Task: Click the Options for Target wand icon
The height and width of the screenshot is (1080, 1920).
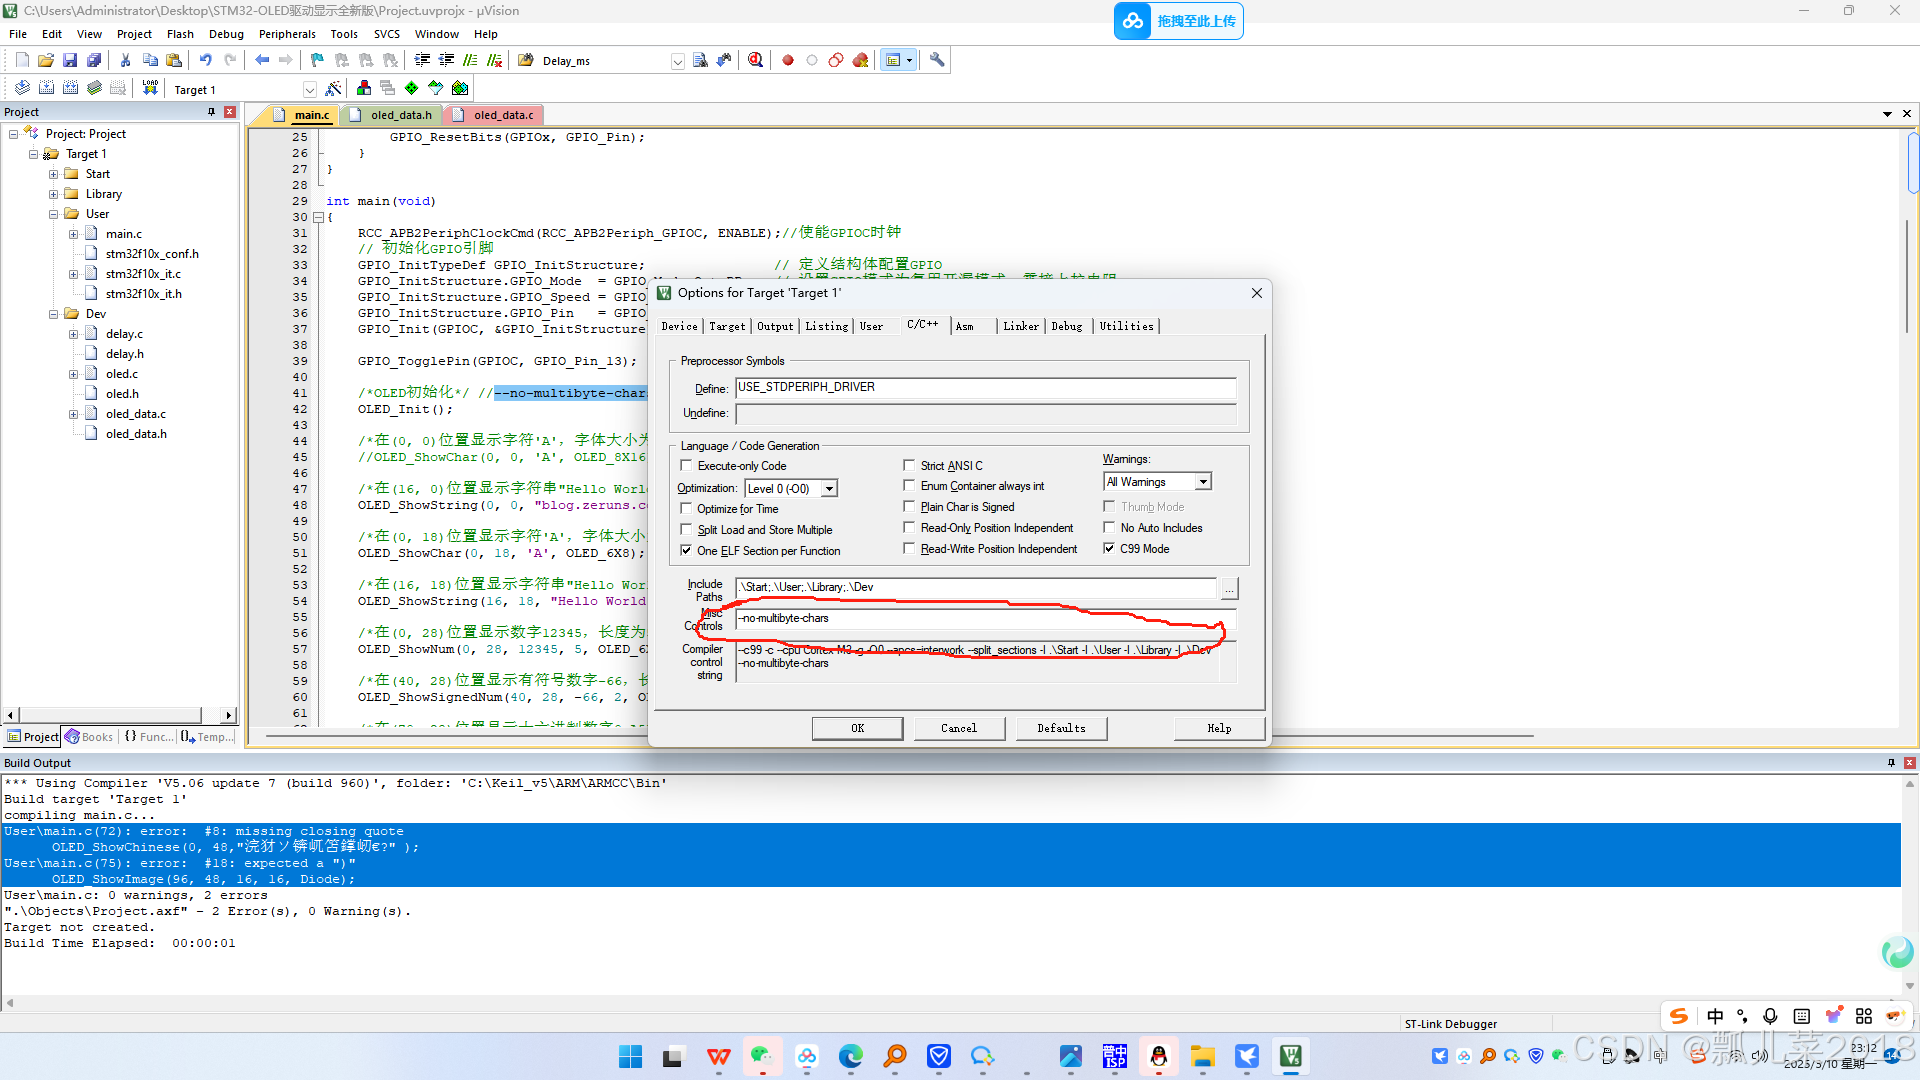Action: click(x=334, y=89)
